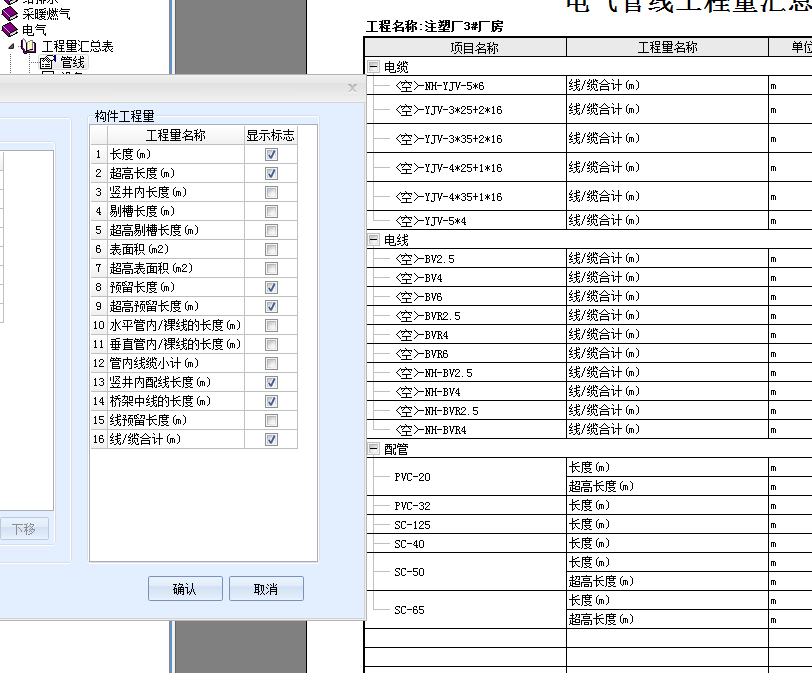Click the project name 注塑厂3#厂房 text
812x673 pixels.
coord(463,26)
